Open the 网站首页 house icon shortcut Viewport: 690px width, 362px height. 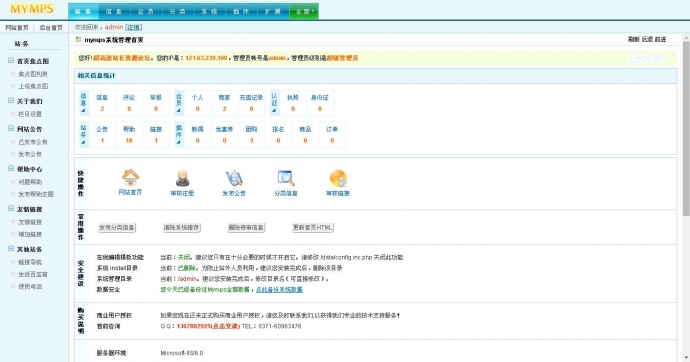click(130, 178)
